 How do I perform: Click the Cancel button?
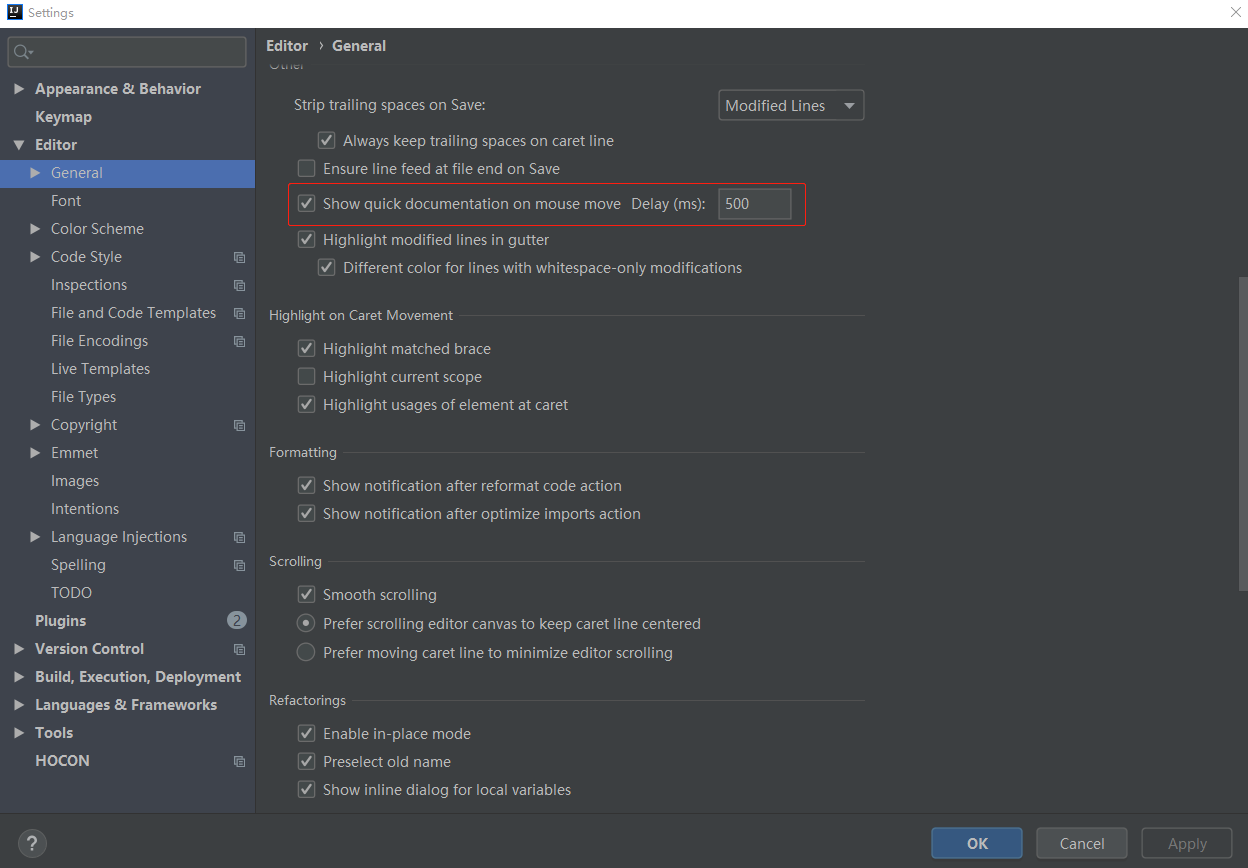(1082, 843)
